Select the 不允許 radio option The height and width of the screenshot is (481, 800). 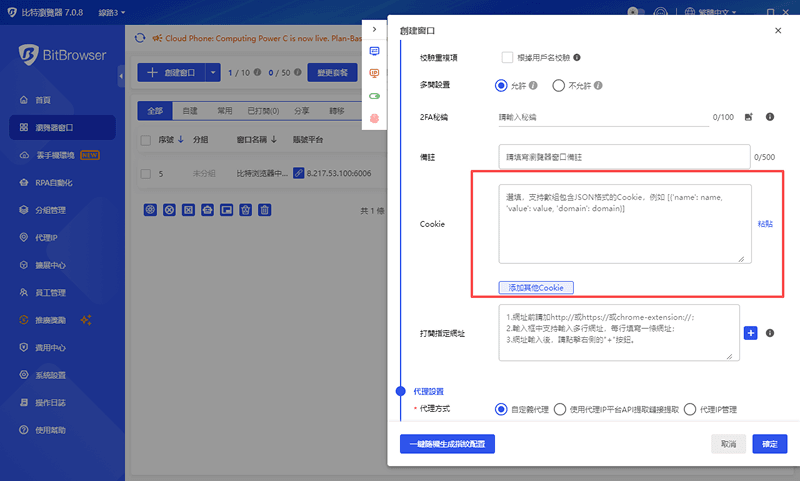558,86
